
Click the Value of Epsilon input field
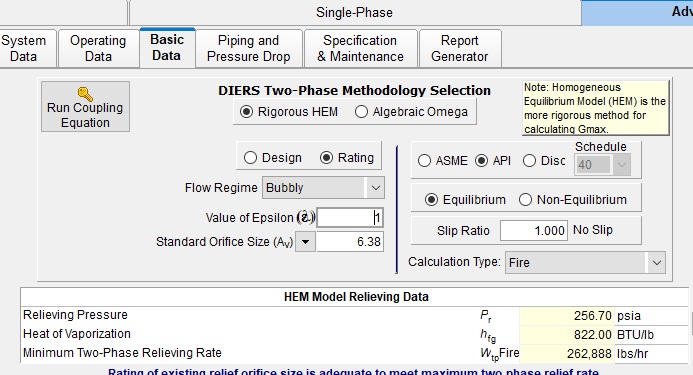pos(350,218)
